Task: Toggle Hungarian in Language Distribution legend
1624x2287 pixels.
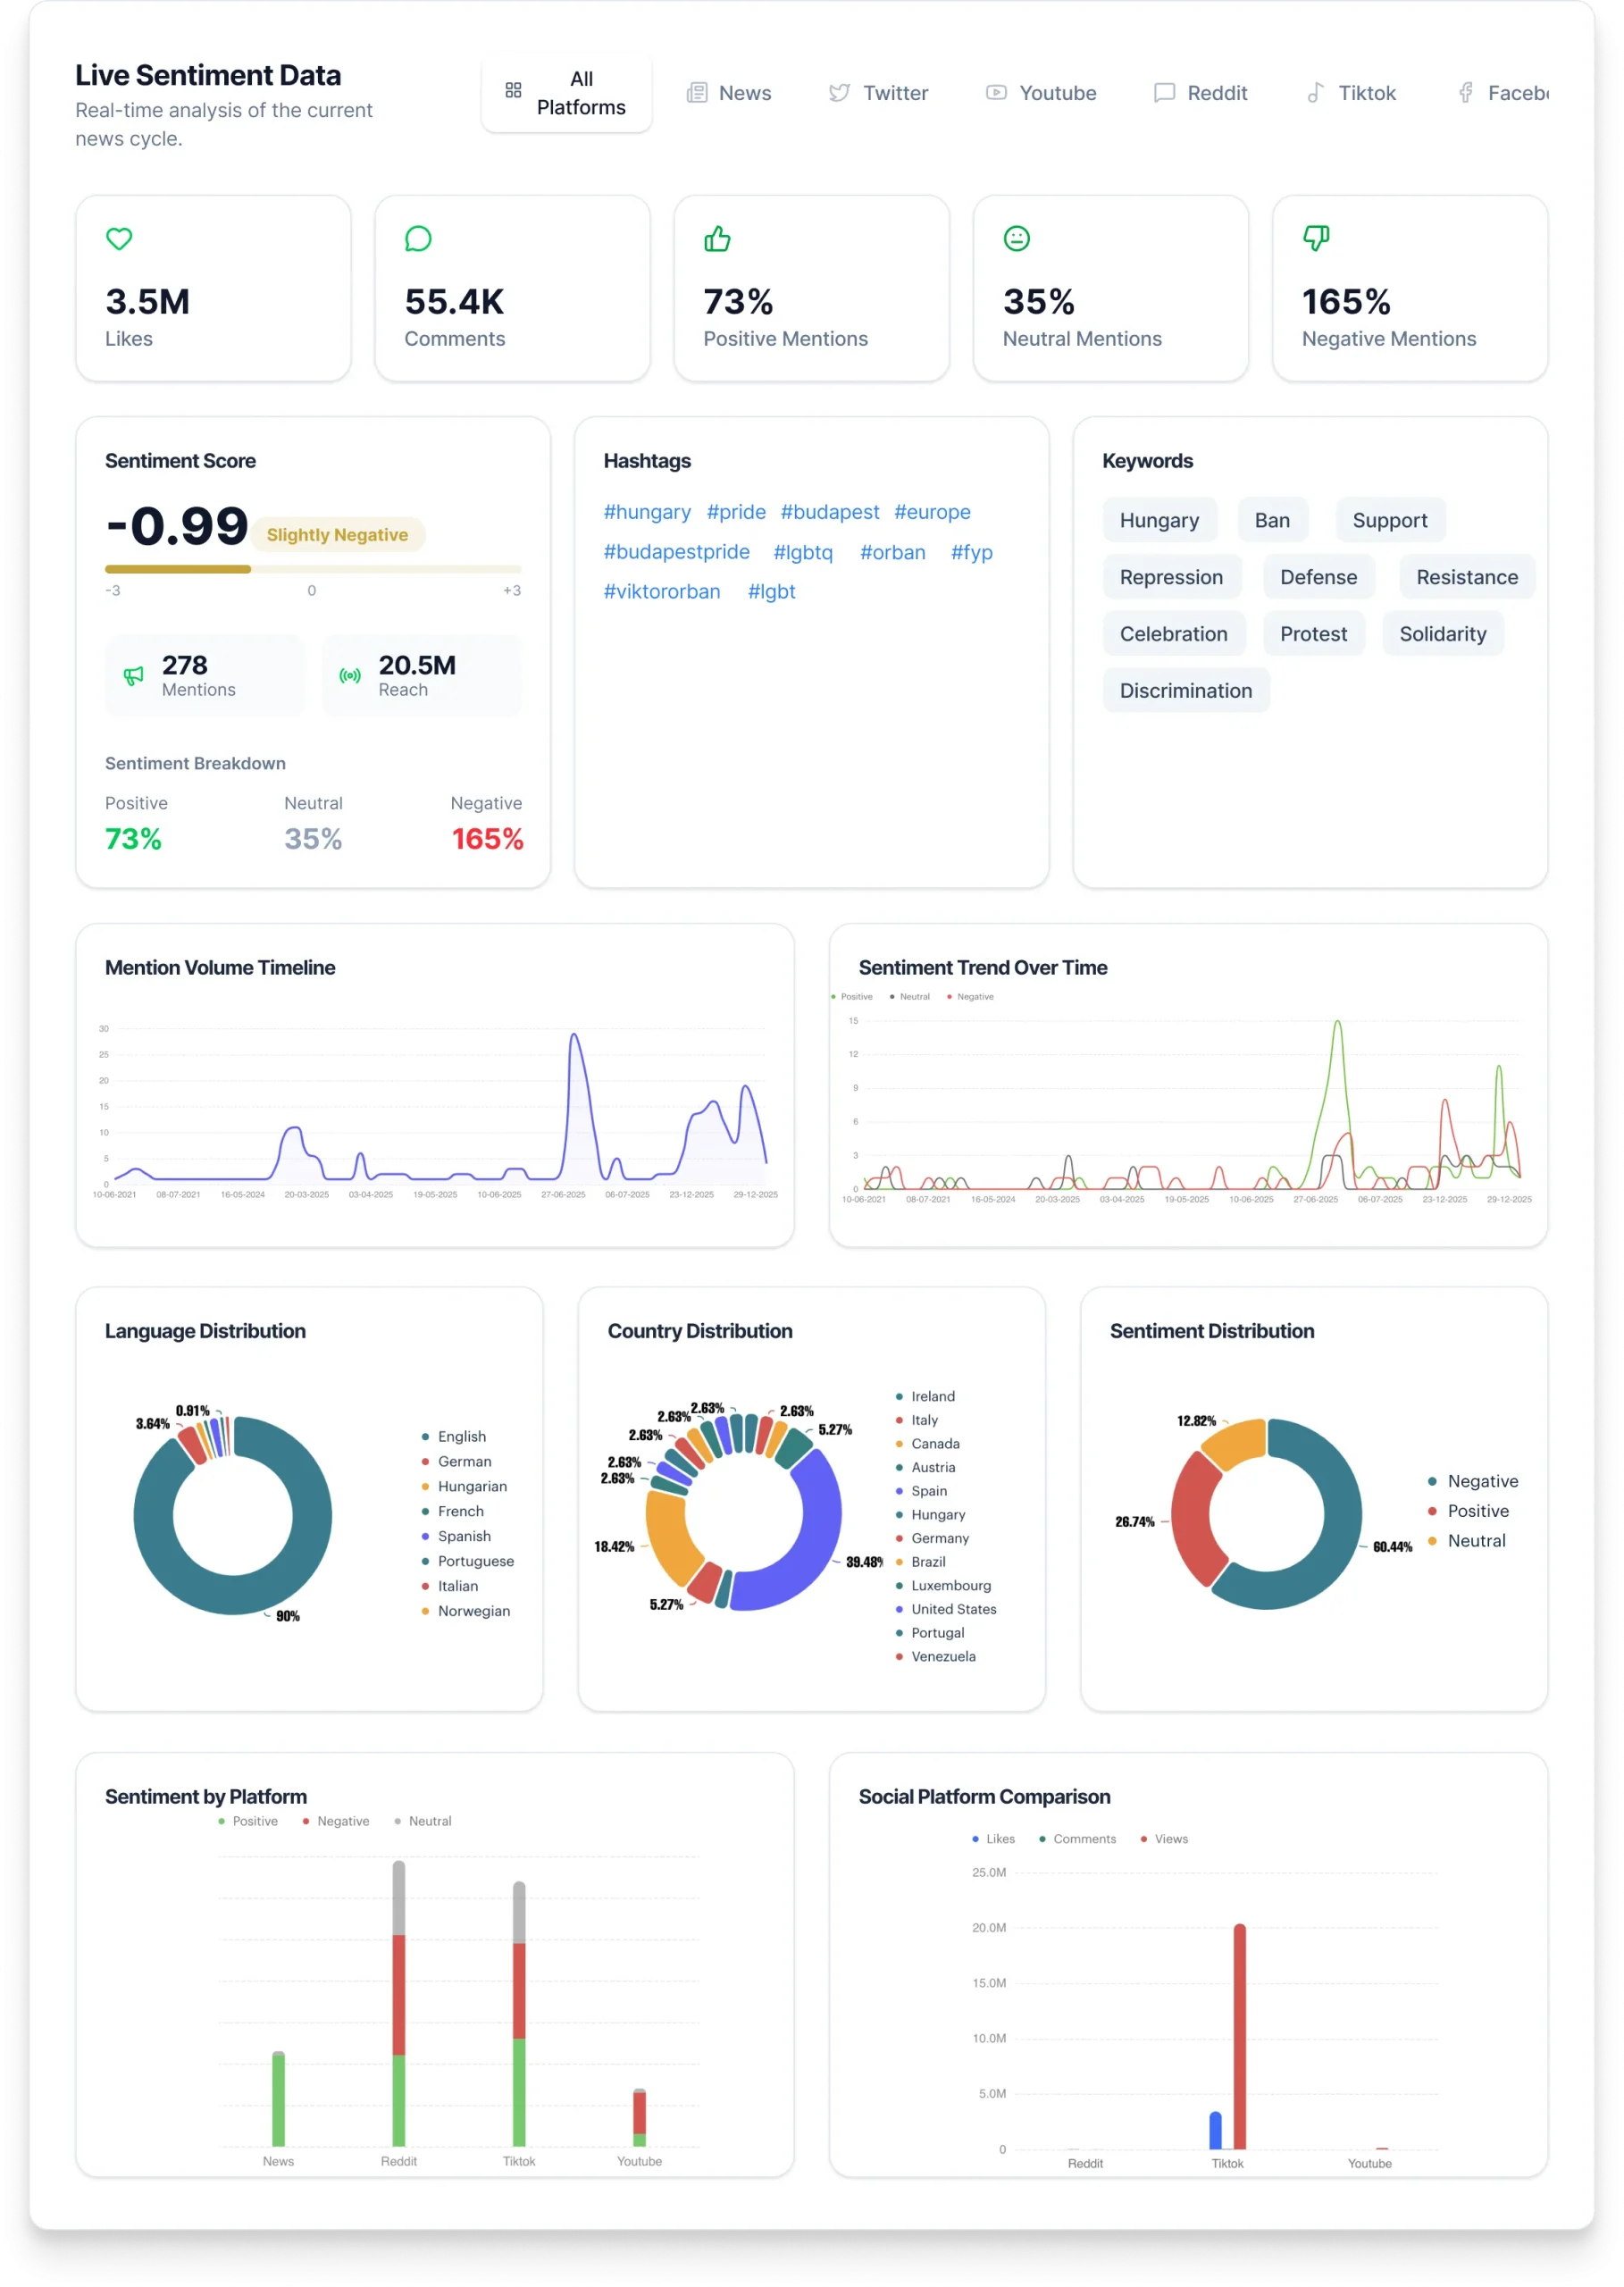Action: pyautogui.click(x=471, y=1486)
